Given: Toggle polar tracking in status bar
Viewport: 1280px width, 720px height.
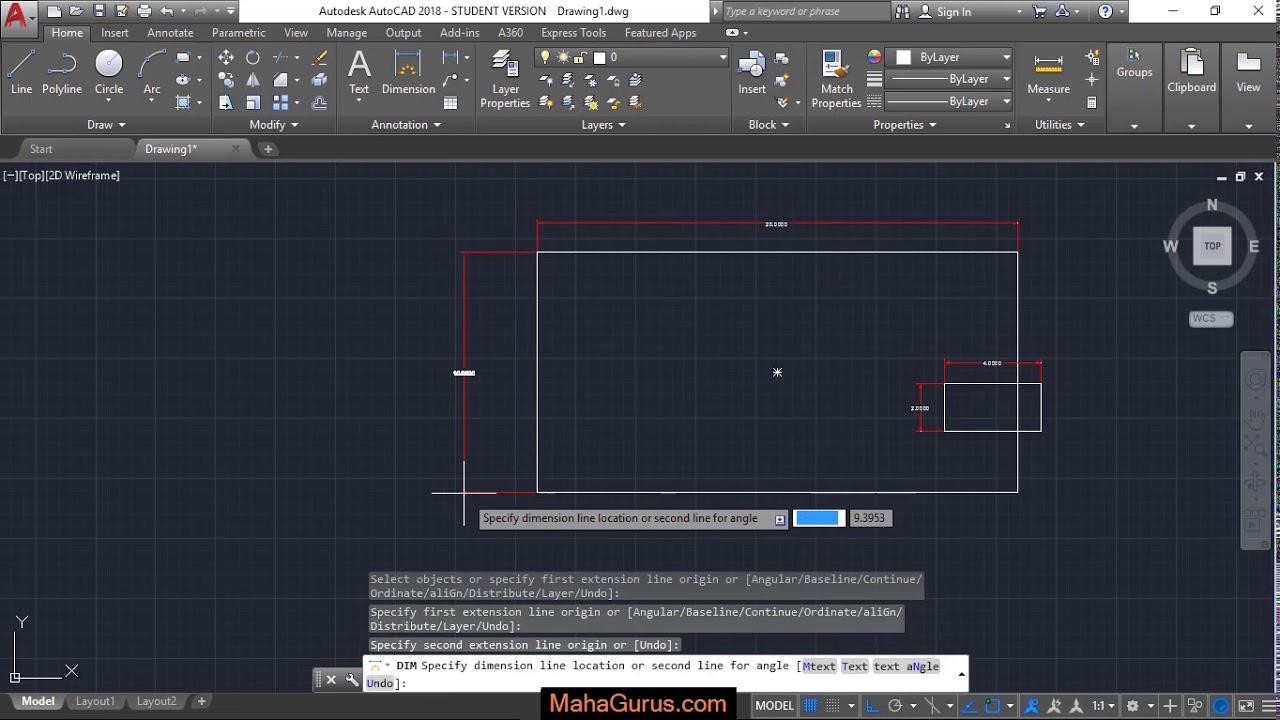Looking at the screenshot, I should pos(895,706).
